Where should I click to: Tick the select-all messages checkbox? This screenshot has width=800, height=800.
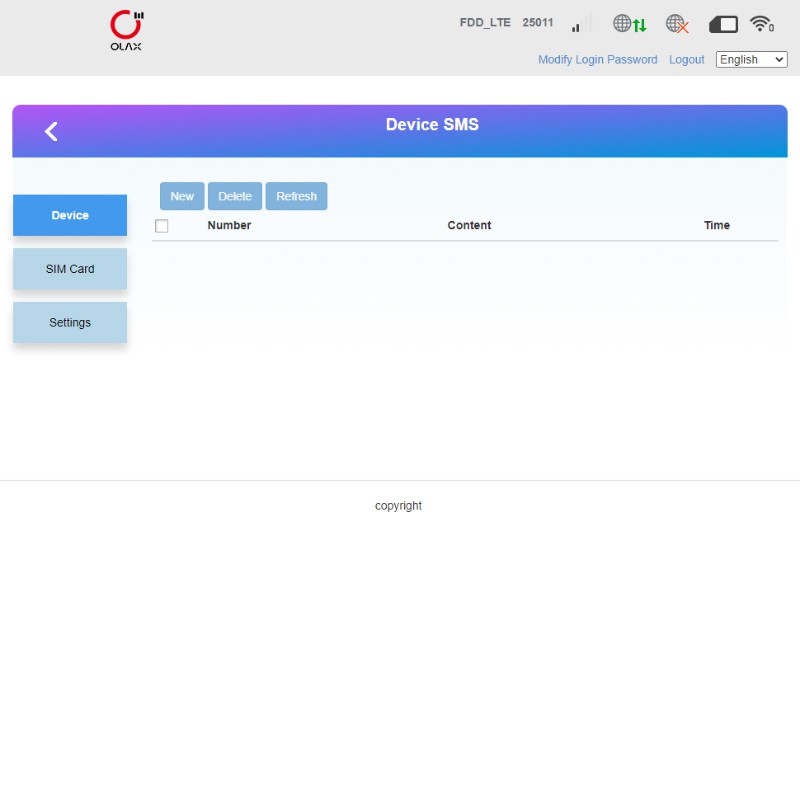pyautogui.click(x=162, y=226)
